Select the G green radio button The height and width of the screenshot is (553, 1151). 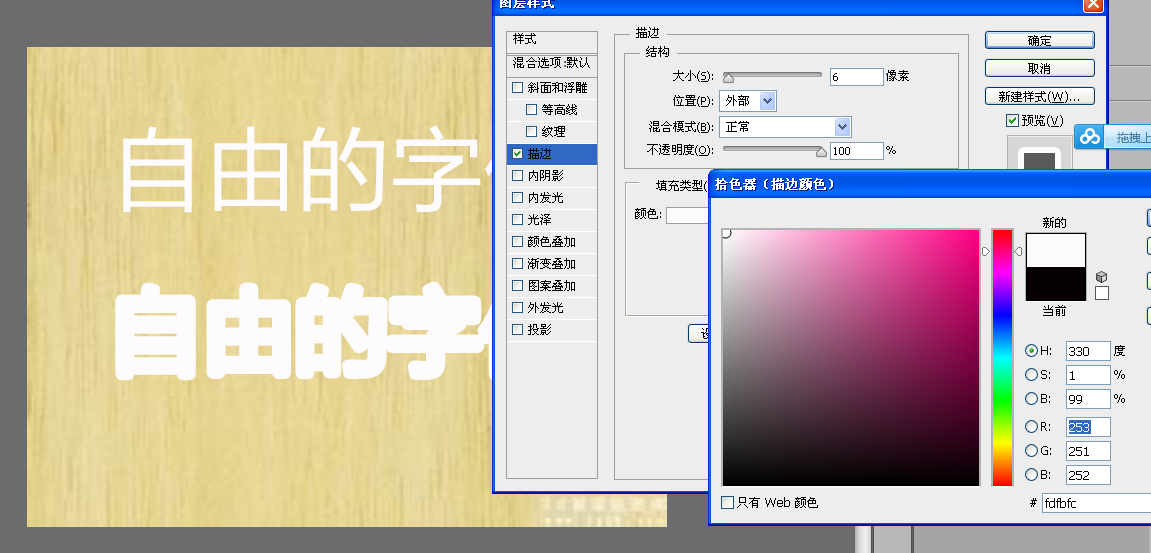coord(1031,450)
